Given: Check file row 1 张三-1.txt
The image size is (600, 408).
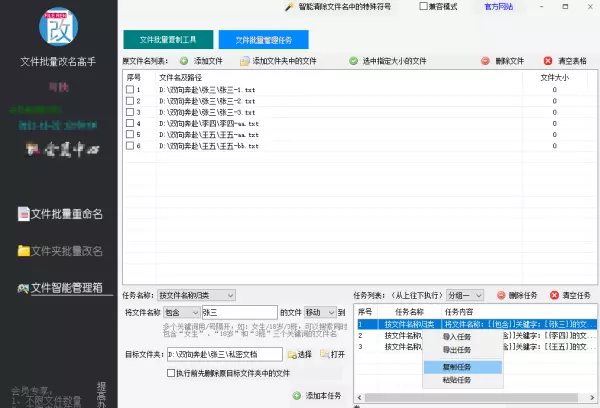Looking at the screenshot, I should click(130, 89).
